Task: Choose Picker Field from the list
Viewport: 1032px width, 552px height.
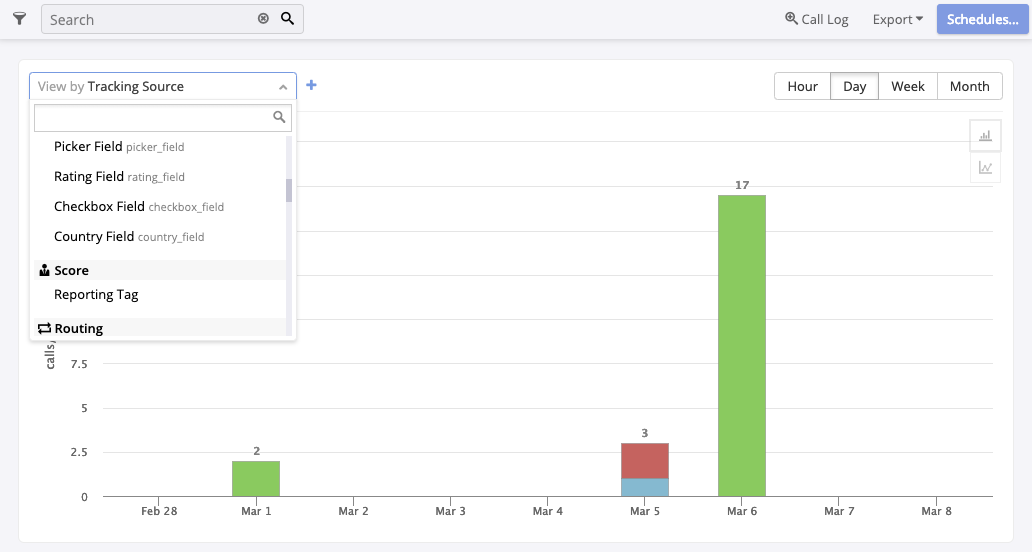Action: 119,147
